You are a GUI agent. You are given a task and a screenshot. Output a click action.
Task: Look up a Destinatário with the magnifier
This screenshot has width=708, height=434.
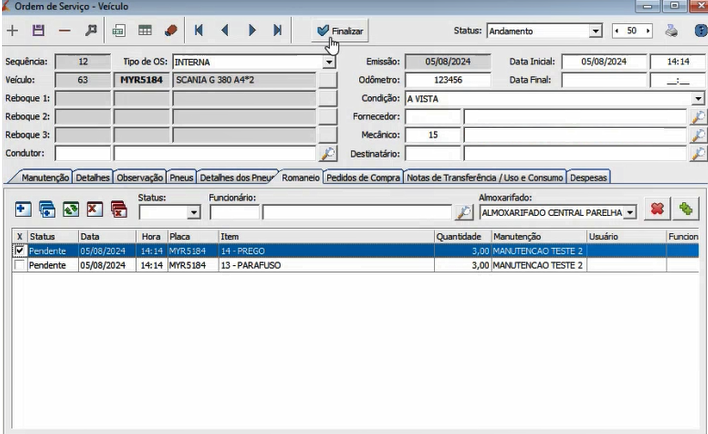[x=698, y=154]
